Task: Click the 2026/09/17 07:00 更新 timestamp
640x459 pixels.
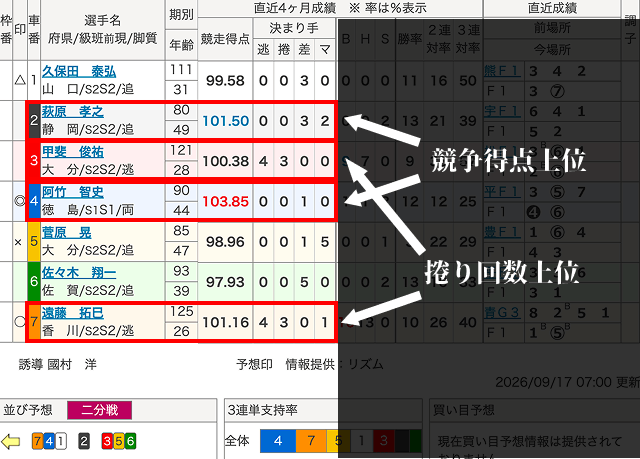Action: (567, 382)
